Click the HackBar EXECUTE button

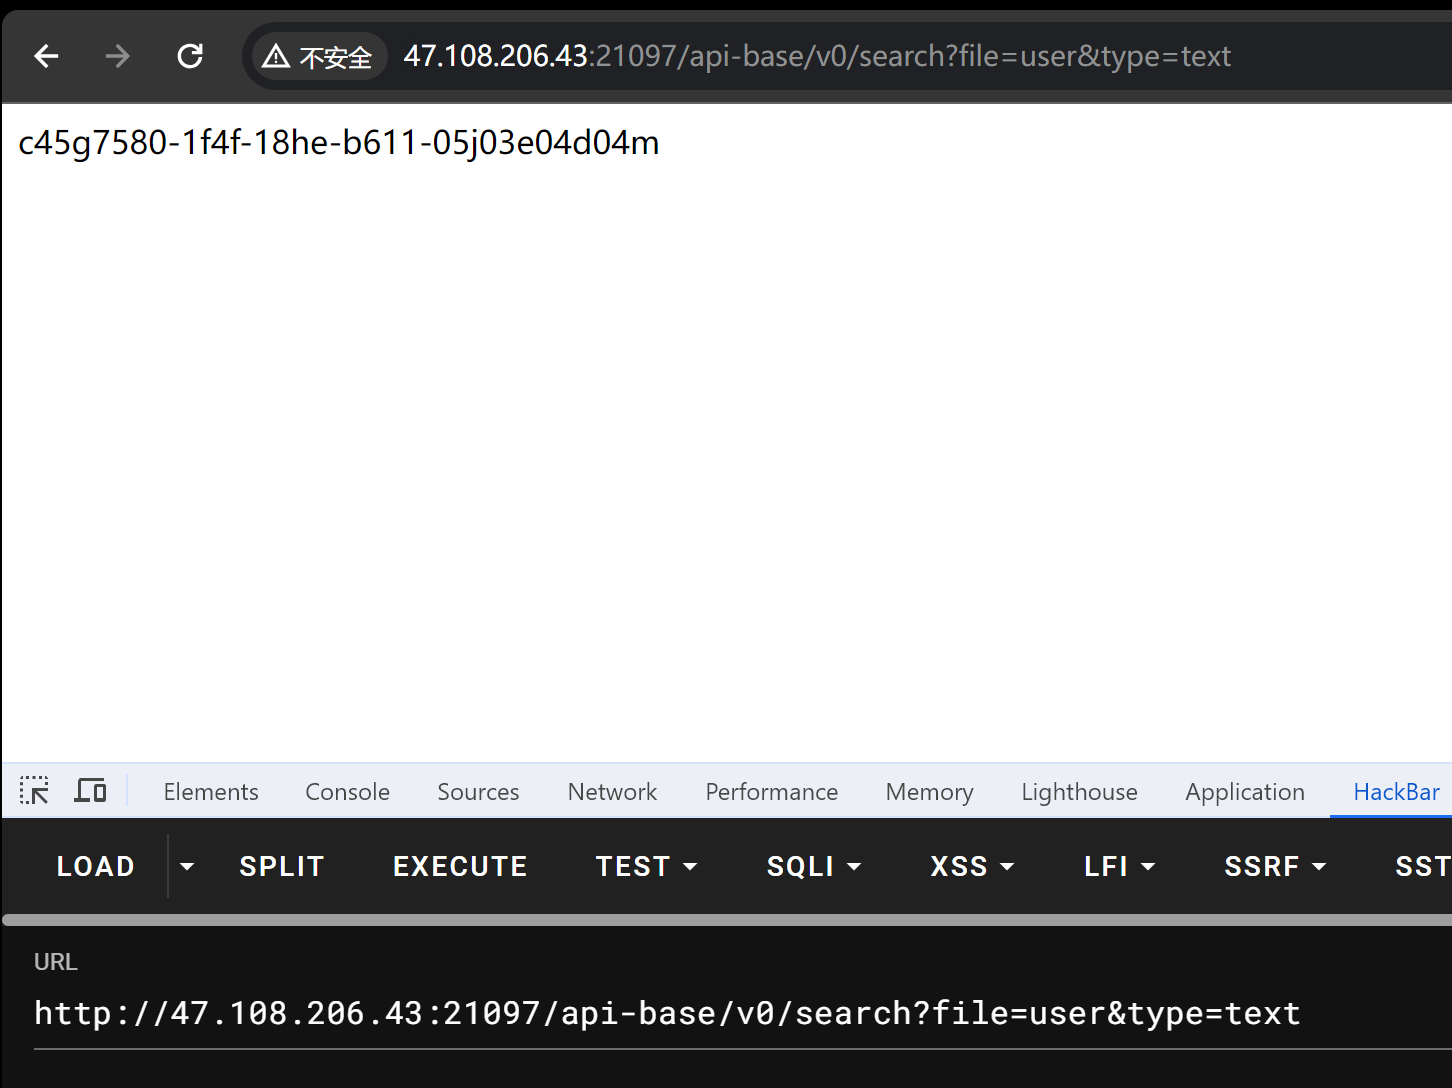click(460, 866)
